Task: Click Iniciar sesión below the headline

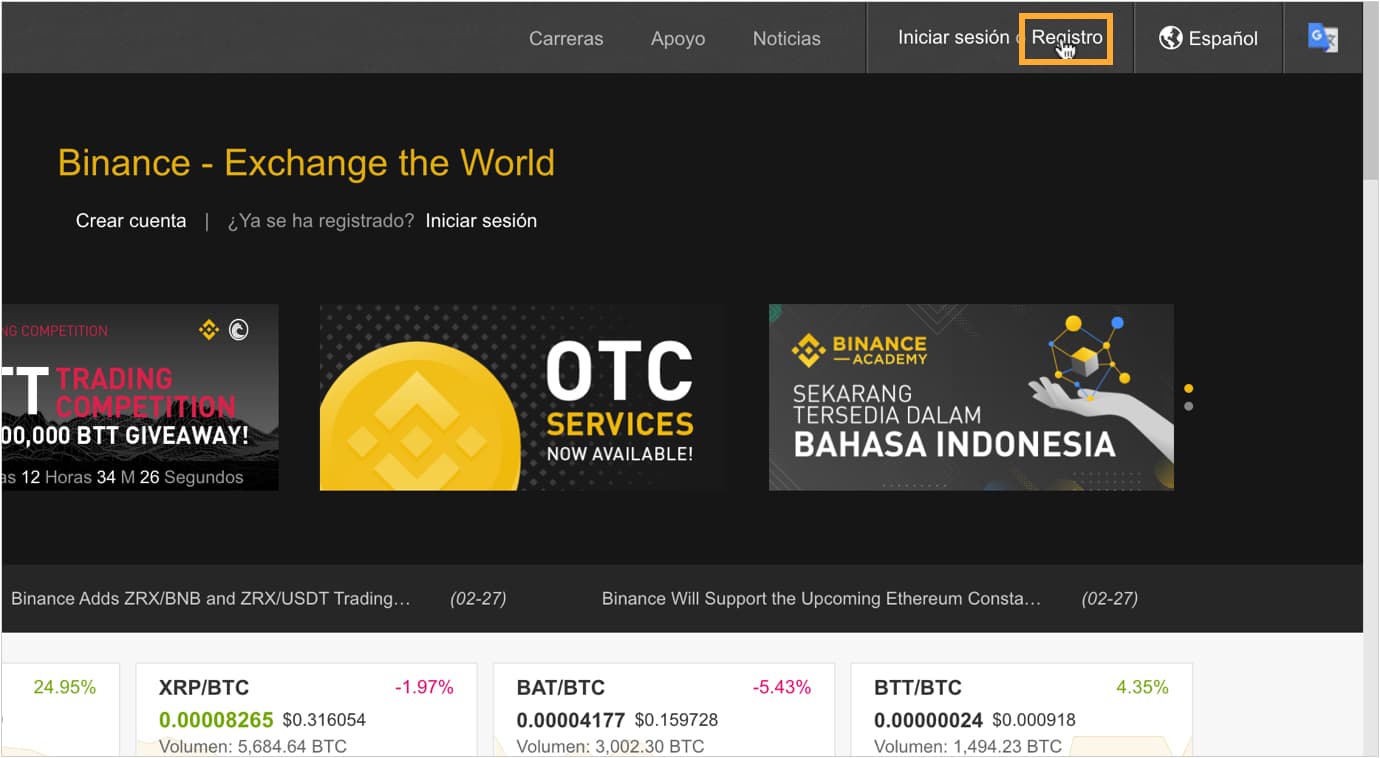Action: 481,221
